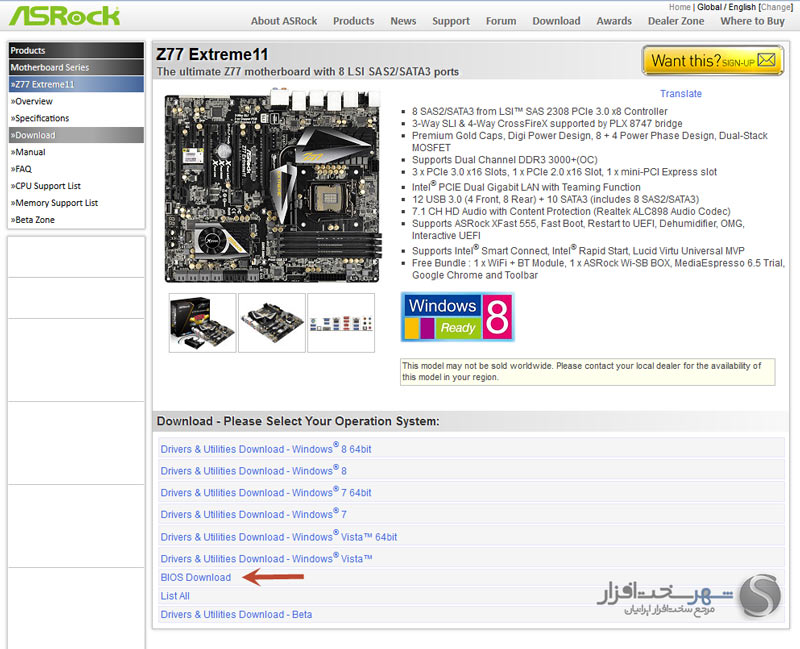Open Windows Vista 64bit drivers download

coord(279,536)
